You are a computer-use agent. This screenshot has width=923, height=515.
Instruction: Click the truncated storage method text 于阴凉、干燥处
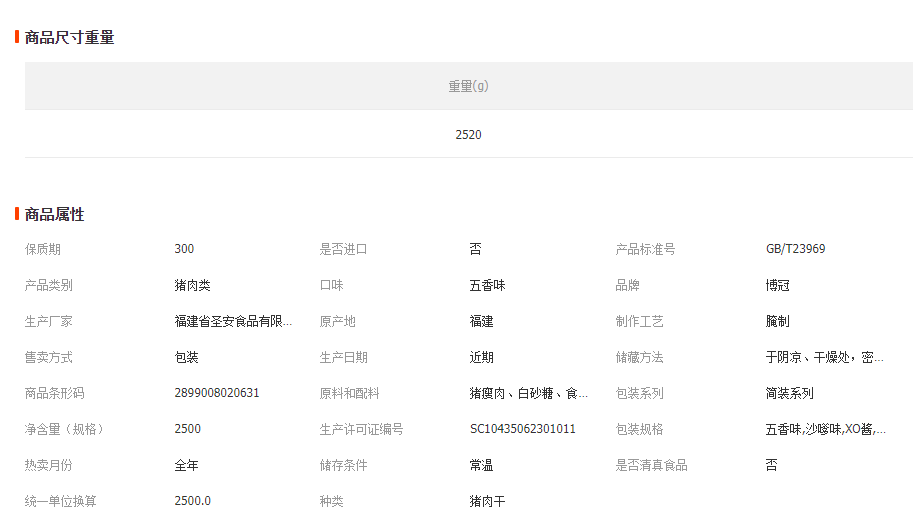[x=824, y=358]
